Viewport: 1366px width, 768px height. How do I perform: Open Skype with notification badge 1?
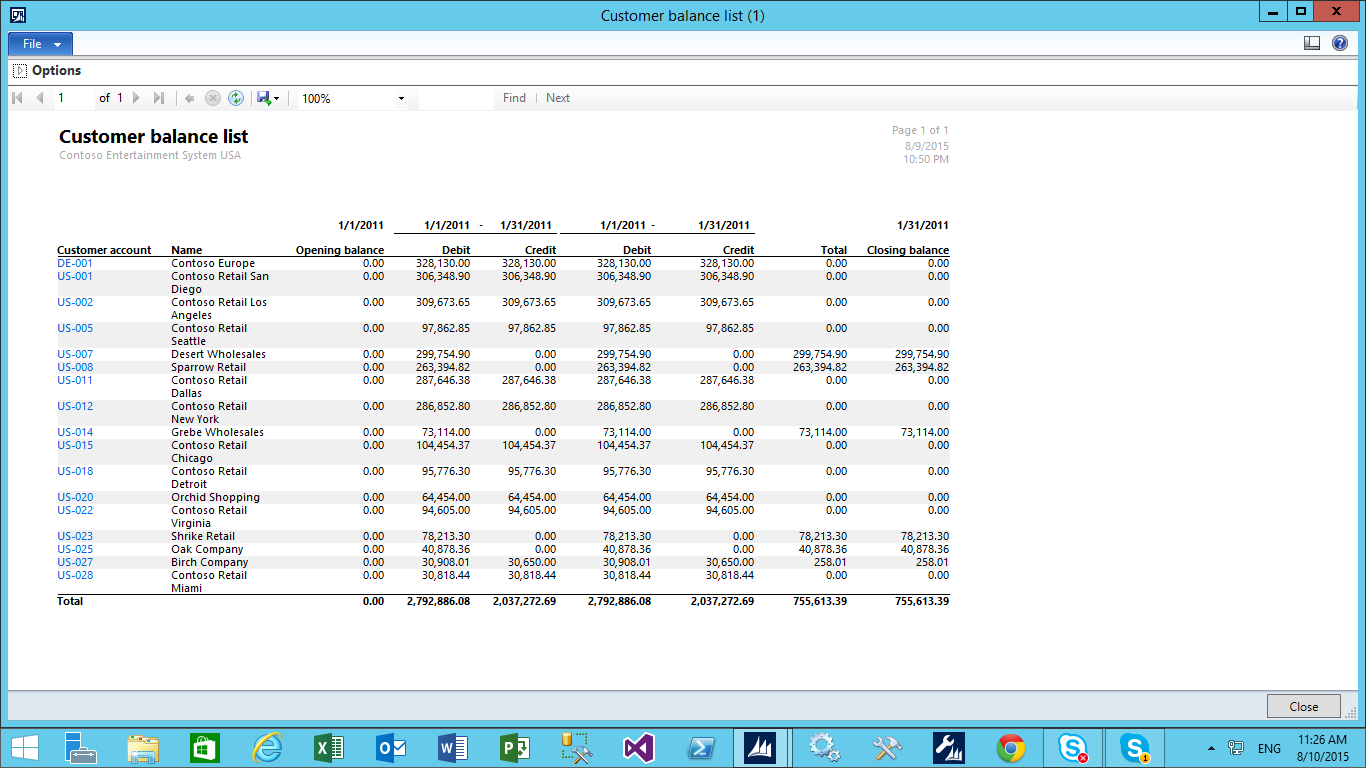1135,748
